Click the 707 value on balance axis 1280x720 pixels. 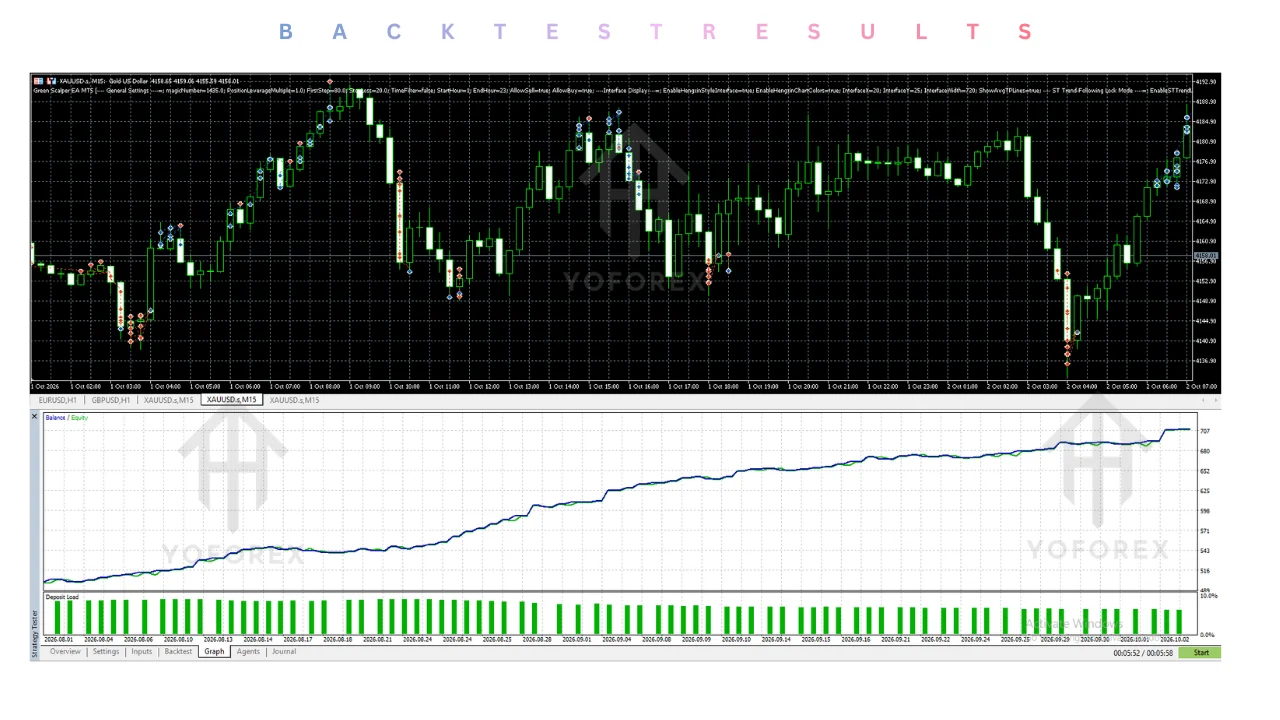tap(1205, 431)
